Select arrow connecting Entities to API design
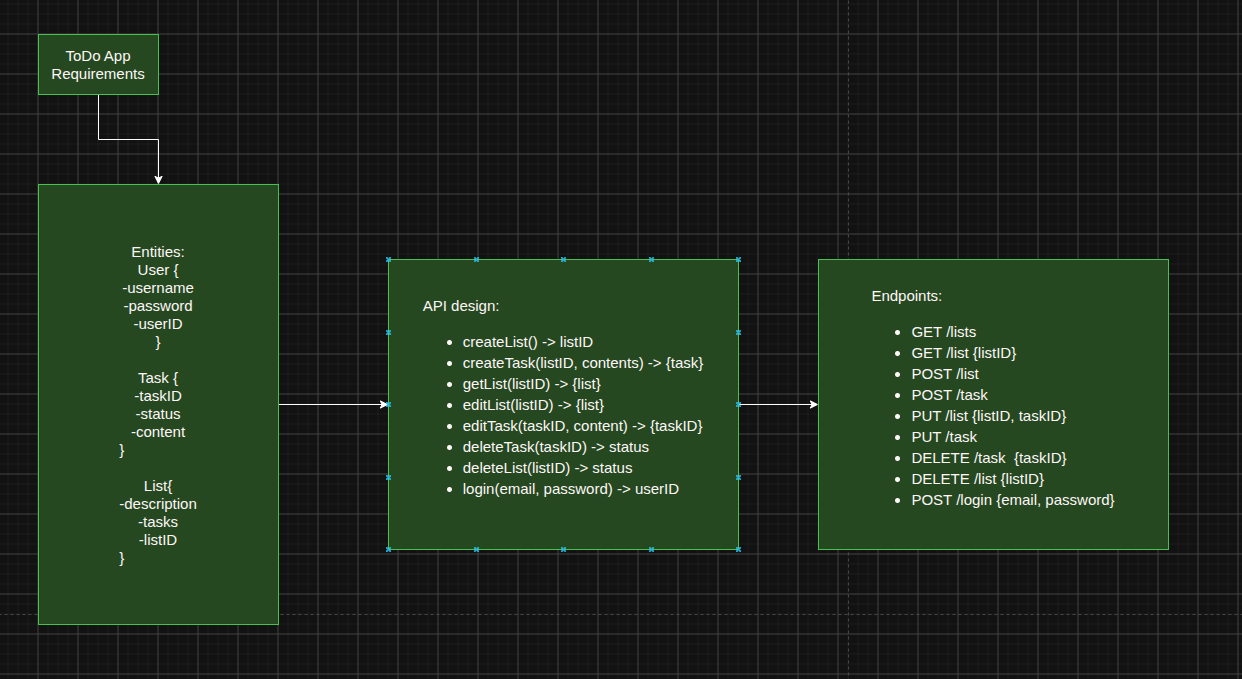The image size is (1242, 679). tap(333, 405)
